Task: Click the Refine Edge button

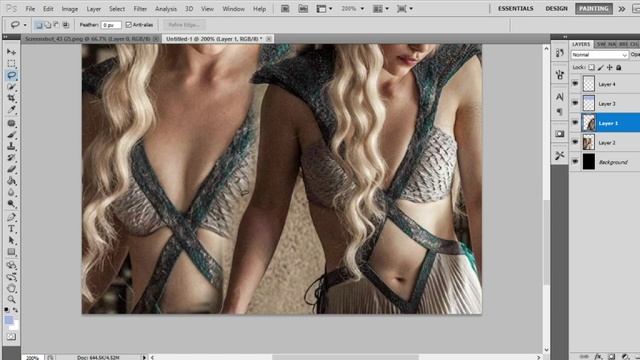Action: click(x=184, y=25)
